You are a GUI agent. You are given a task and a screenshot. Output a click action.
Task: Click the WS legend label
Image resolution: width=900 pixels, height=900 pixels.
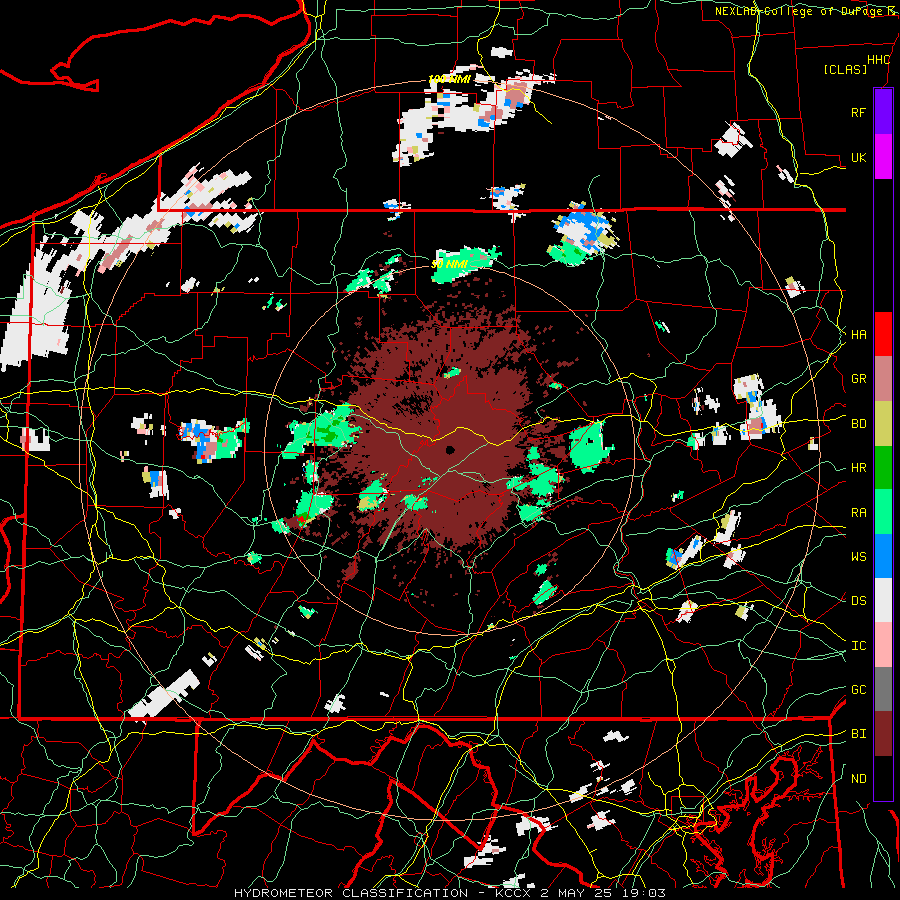859,556
